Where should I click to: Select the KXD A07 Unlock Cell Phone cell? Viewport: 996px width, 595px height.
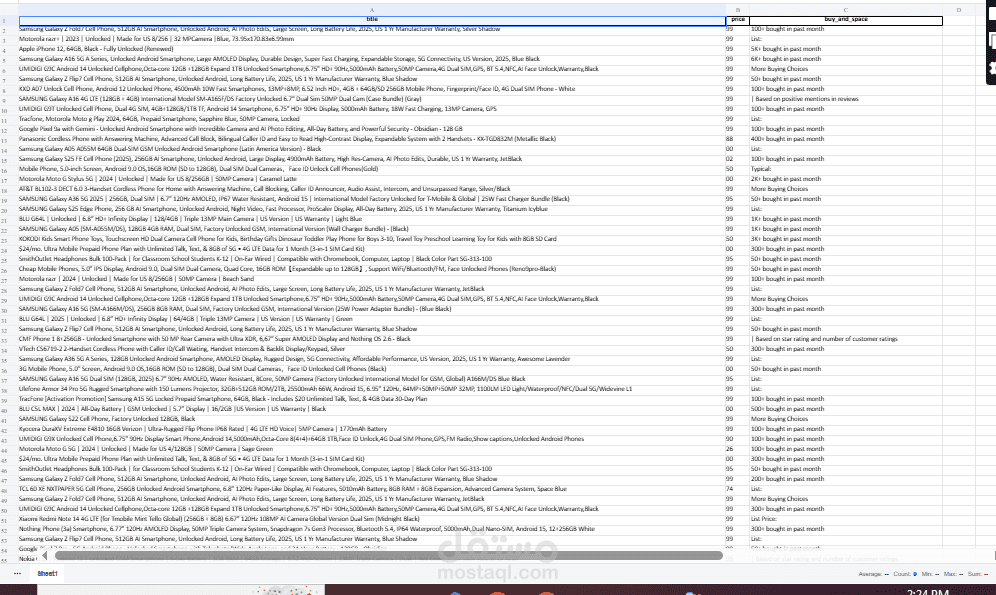point(372,89)
